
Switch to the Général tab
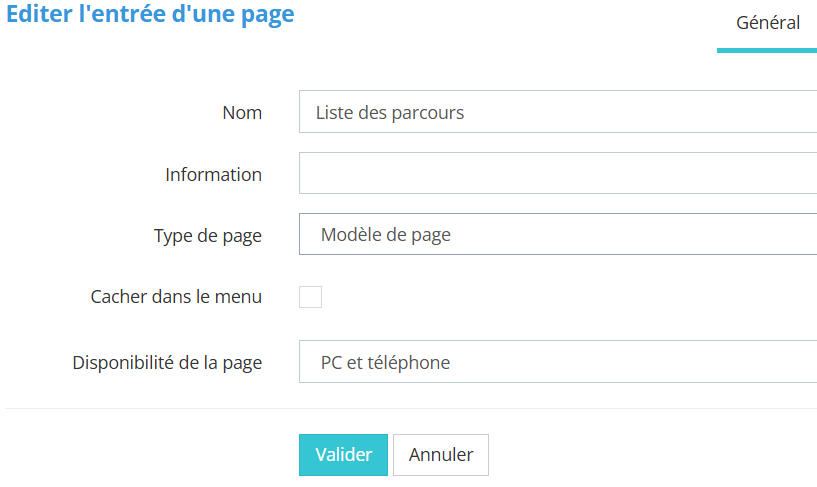tap(767, 23)
